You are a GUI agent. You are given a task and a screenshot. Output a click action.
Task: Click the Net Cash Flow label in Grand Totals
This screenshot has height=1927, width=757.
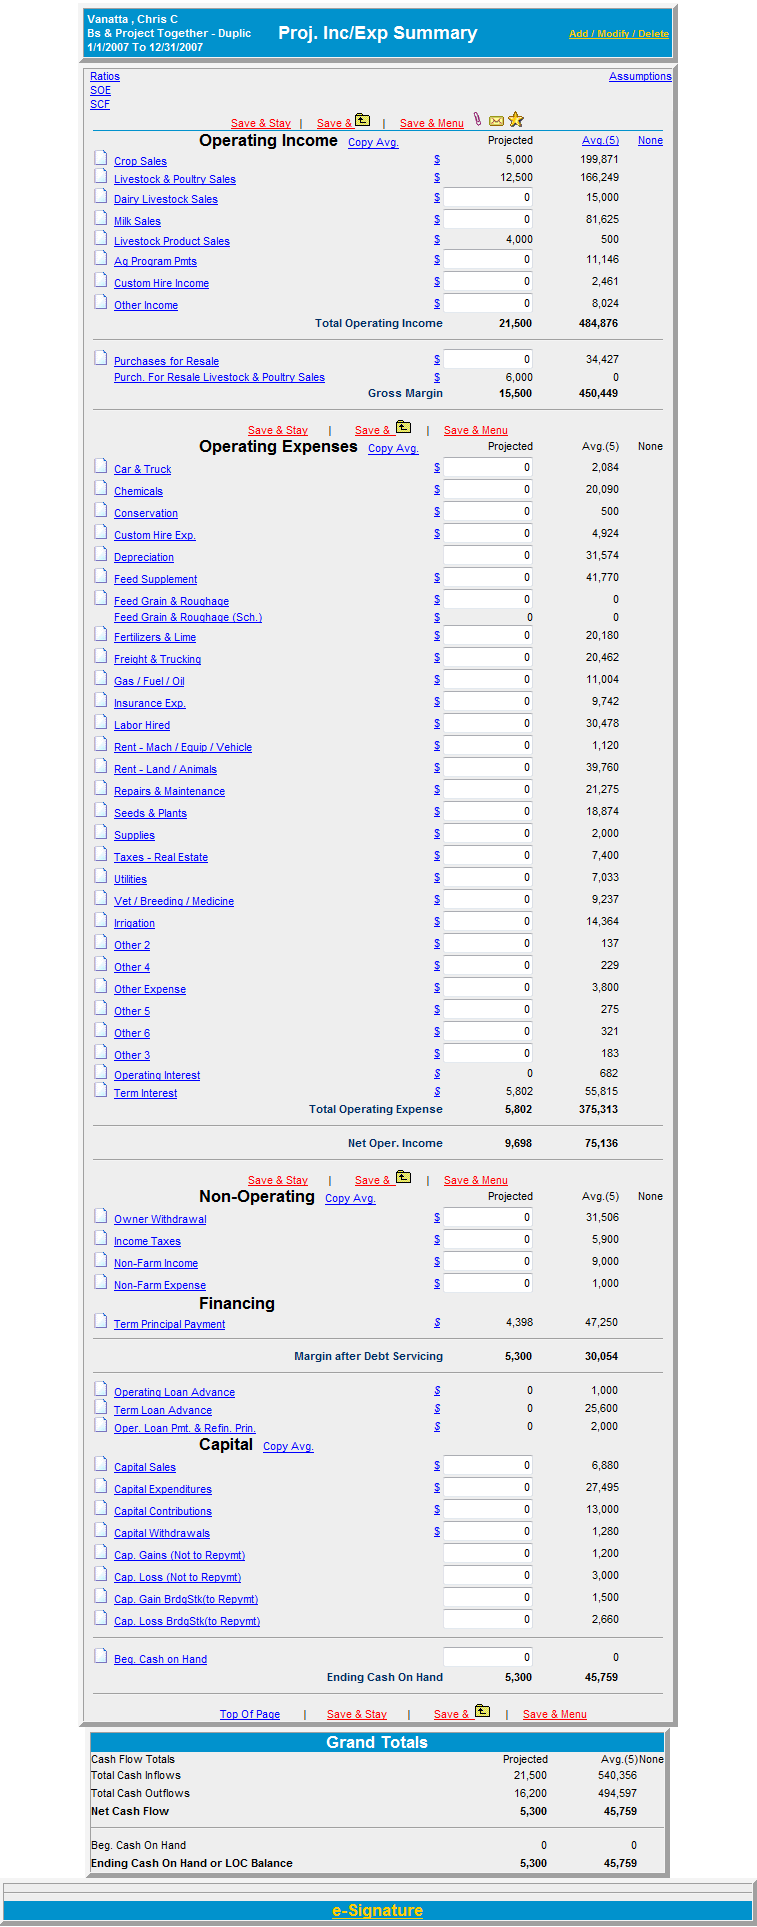(130, 1811)
